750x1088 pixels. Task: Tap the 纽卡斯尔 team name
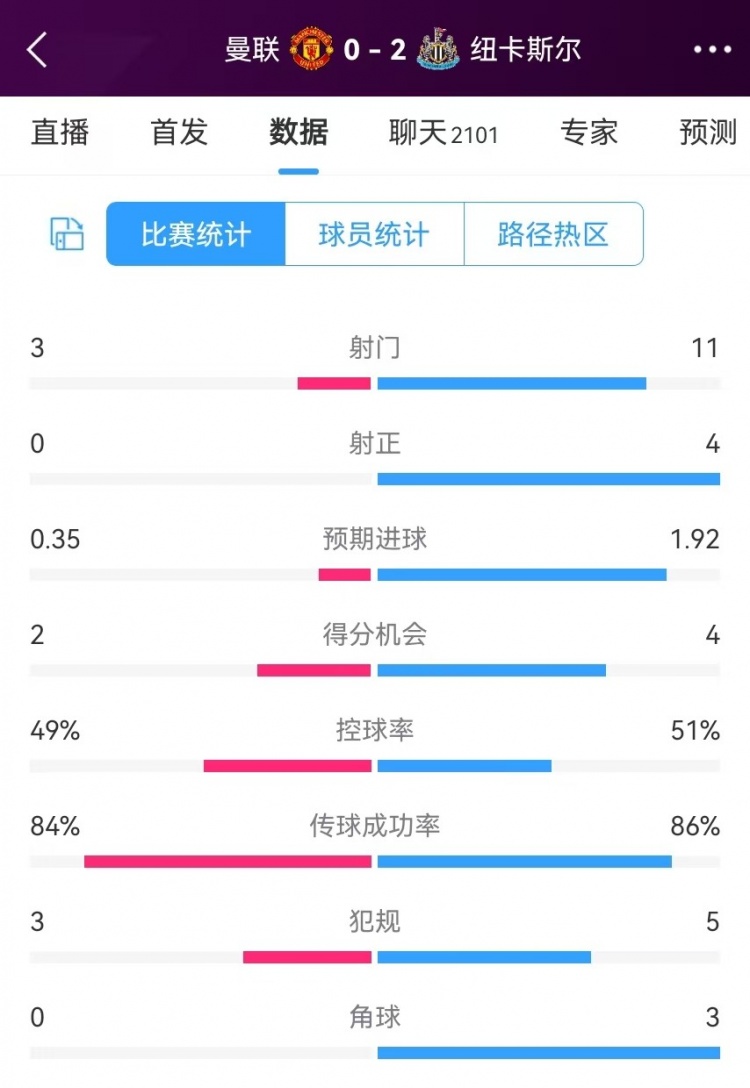click(x=525, y=49)
